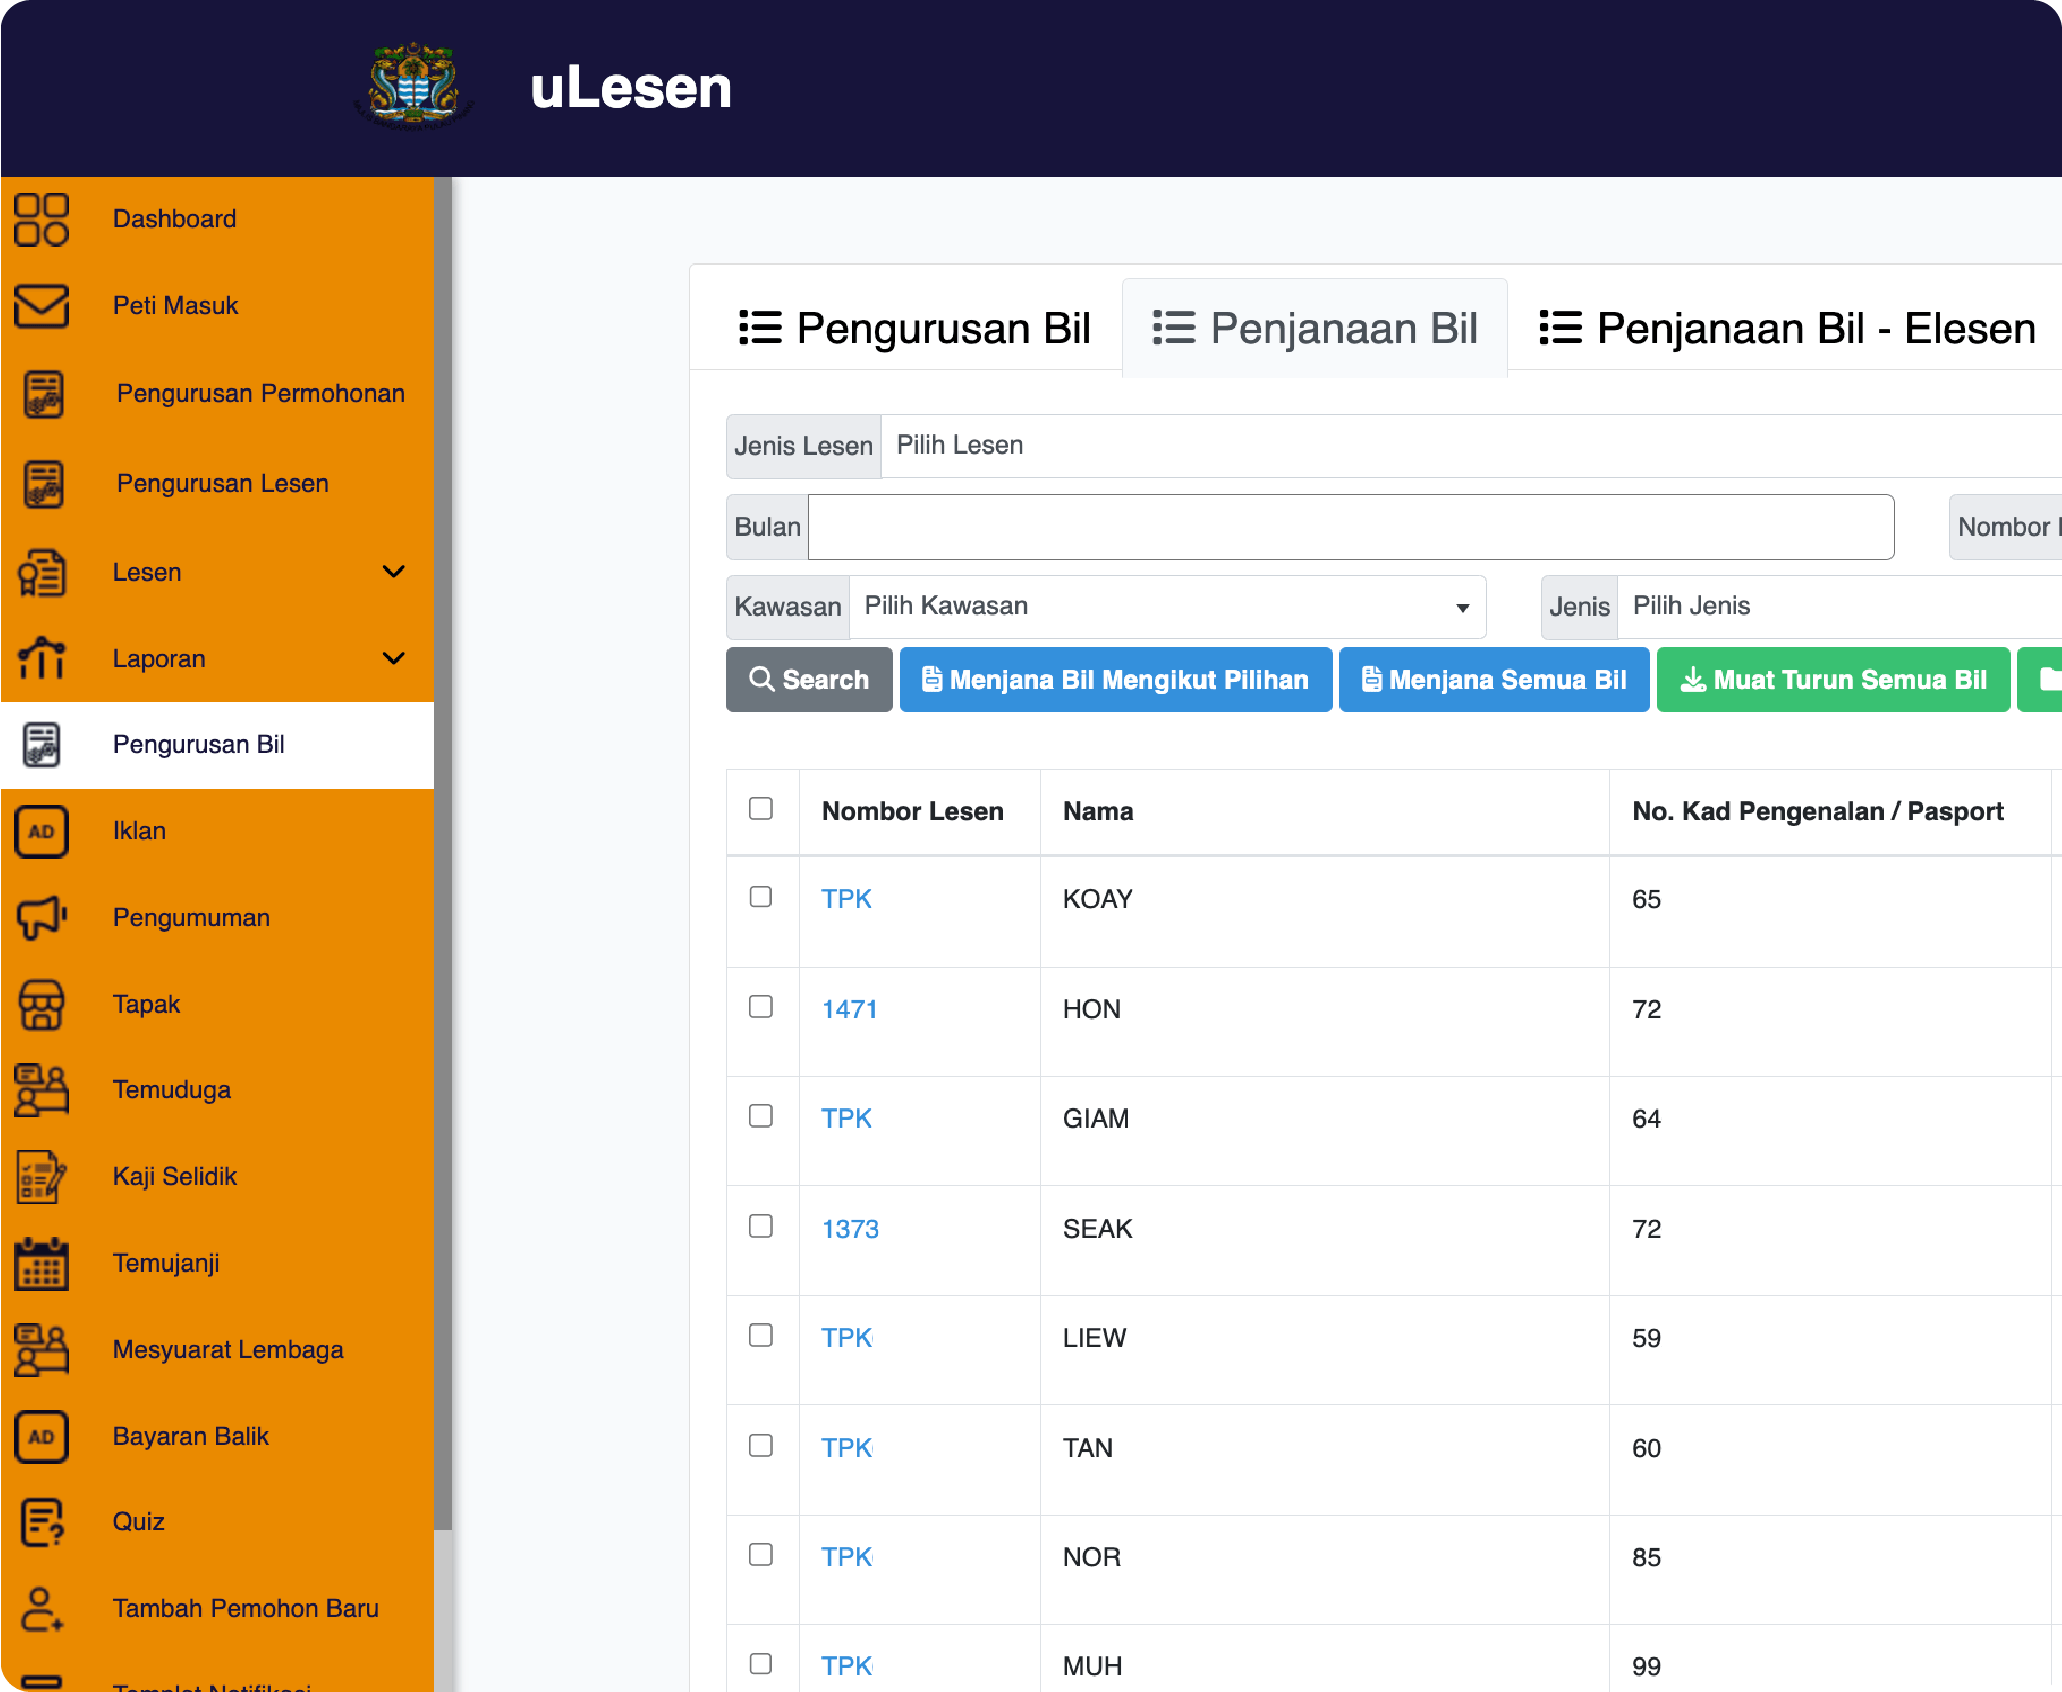Screen dimensions: 2062x1692
Task: Click into the Bulan input field
Action: pyautogui.click(x=1350, y=527)
